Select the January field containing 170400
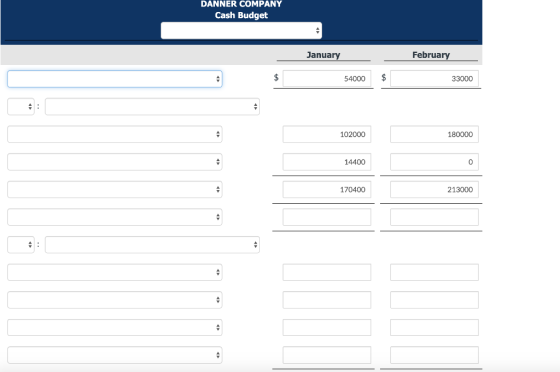The width and height of the screenshot is (560, 372). point(327,190)
